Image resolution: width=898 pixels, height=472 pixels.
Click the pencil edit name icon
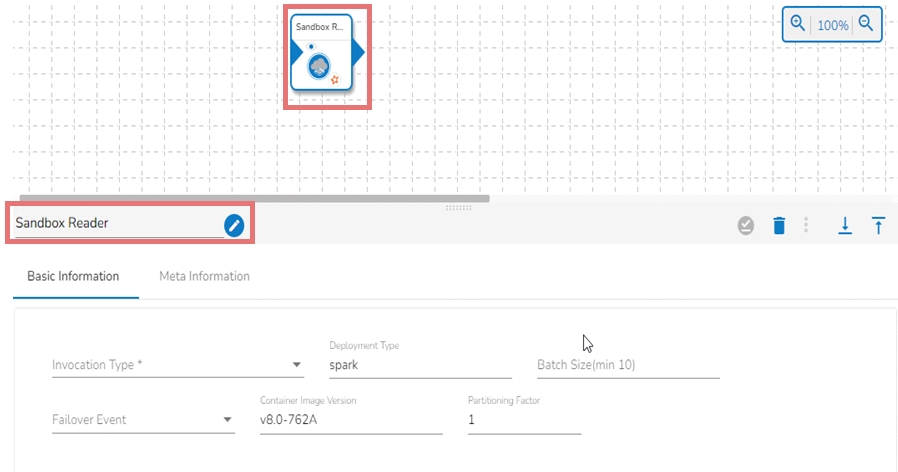(x=233, y=224)
